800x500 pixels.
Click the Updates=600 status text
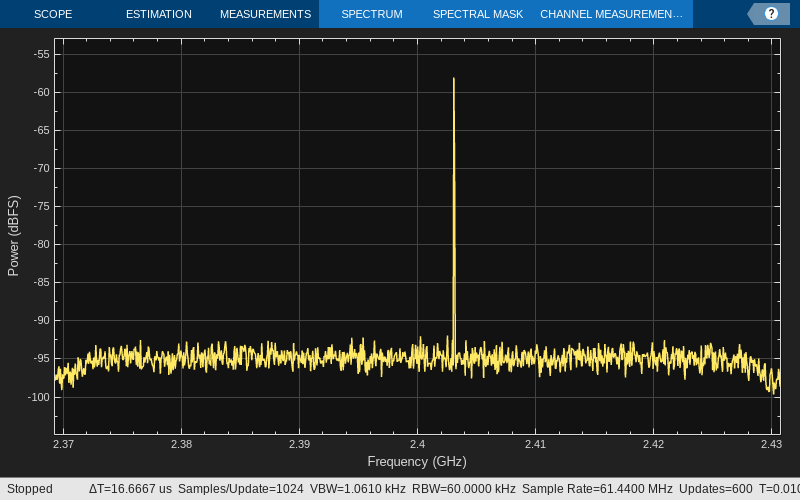(x=715, y=488)
